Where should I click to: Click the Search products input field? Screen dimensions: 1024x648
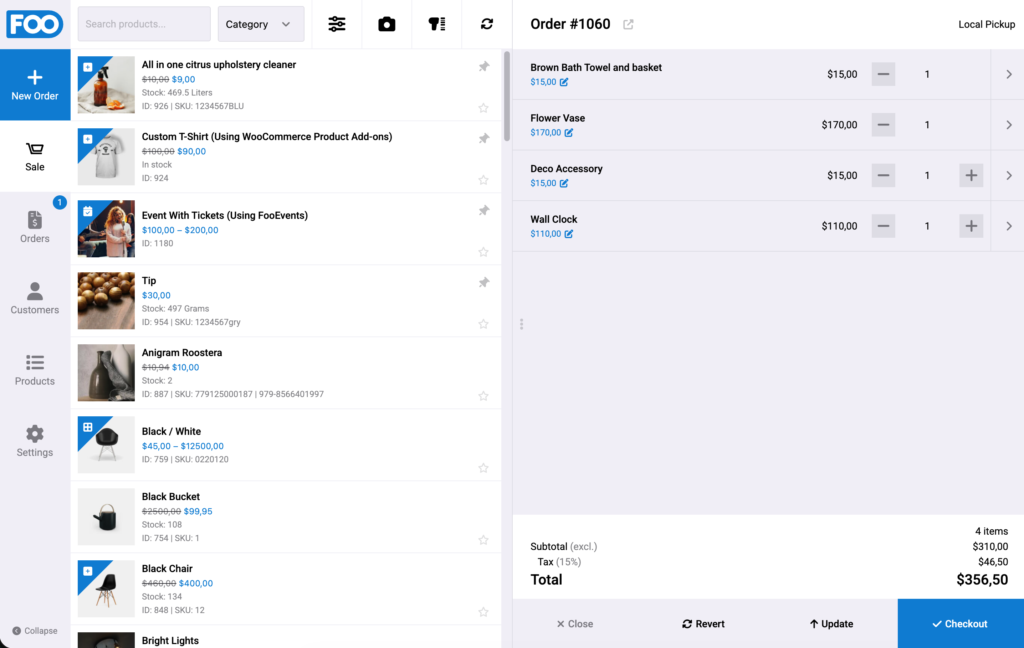pos(144,24)
